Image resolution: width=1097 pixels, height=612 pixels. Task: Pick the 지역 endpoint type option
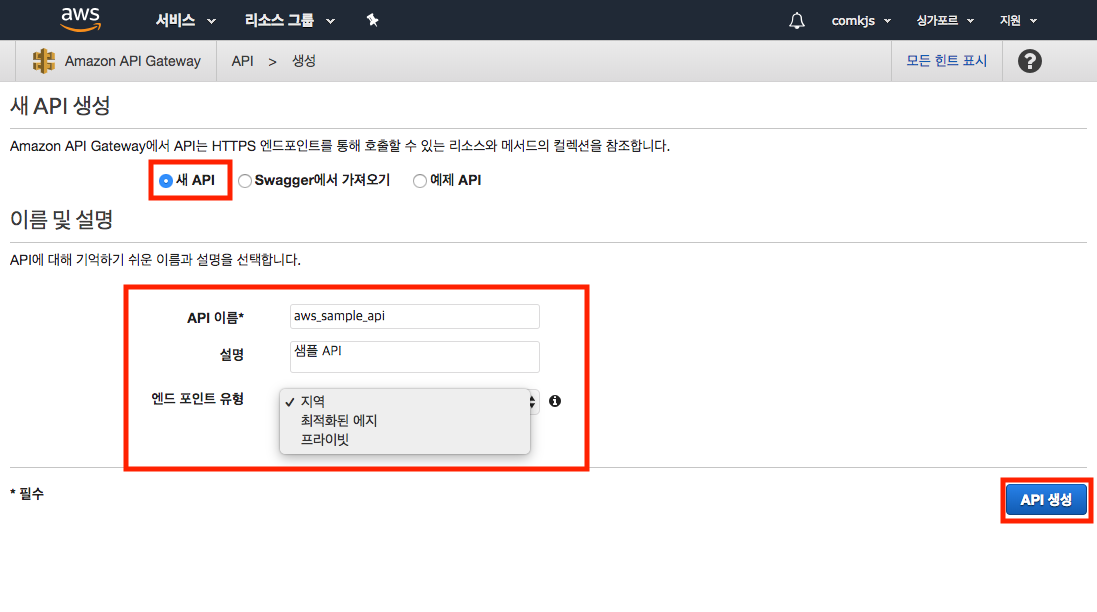tap(312, 401)
